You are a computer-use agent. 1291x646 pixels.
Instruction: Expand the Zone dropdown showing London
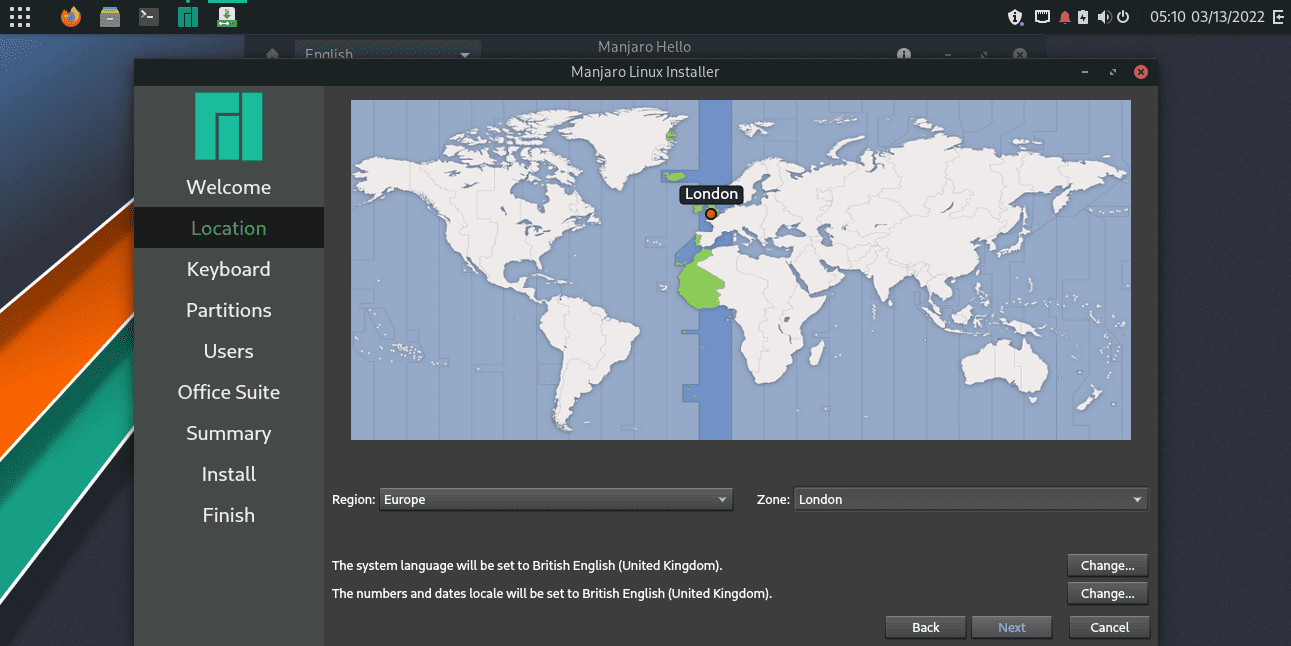(x=971, y=499)
